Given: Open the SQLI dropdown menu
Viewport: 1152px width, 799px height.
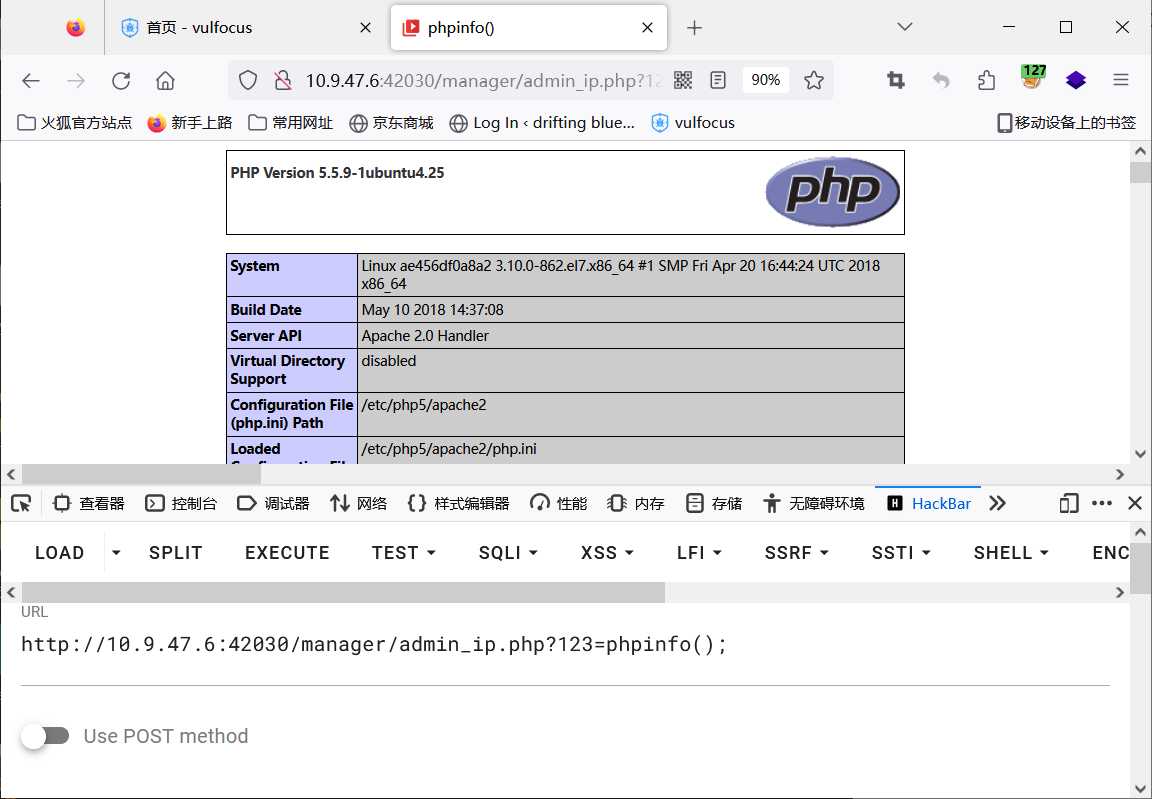Looking at the screenshot, I should click(x=508, y=553).
